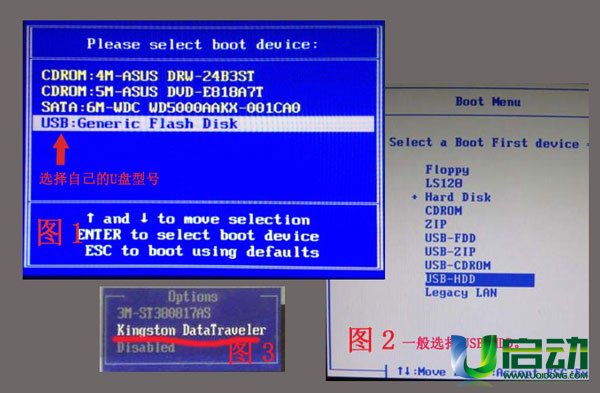Select Hard Disk in Boot Menu
This screenshot has height=393, width=600.
tap(458, 197)
